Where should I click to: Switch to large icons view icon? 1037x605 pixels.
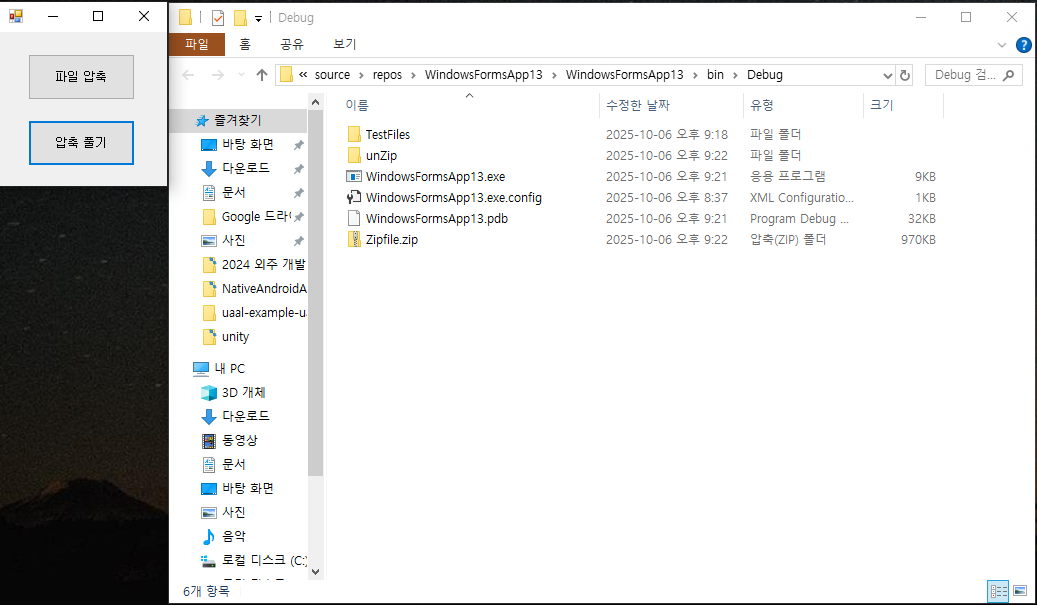click(x=1020, y=590)
